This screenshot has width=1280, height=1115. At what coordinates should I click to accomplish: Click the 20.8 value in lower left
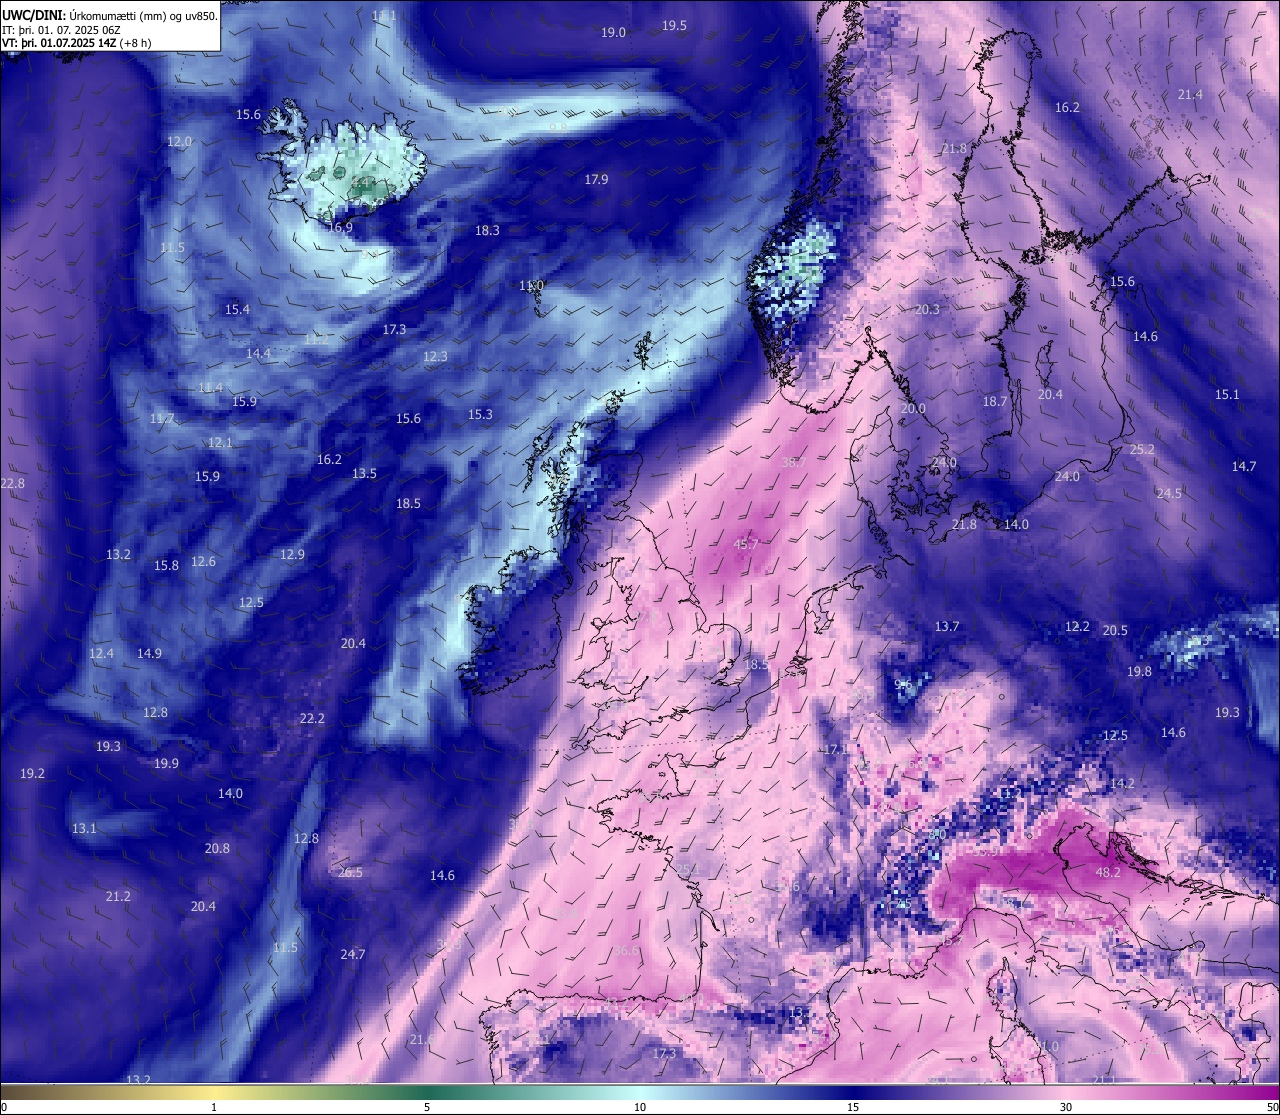[217, 848]
